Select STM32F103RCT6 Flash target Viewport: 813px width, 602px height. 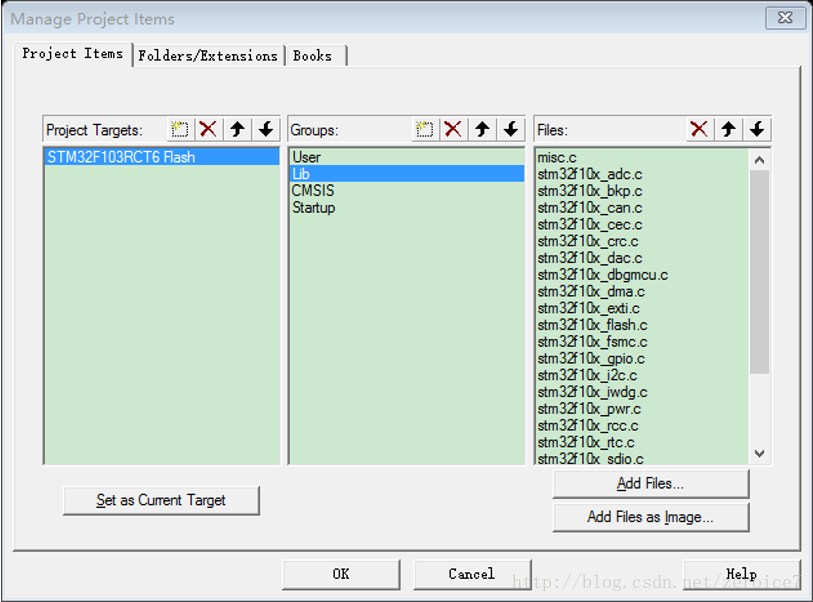point(162,157)
